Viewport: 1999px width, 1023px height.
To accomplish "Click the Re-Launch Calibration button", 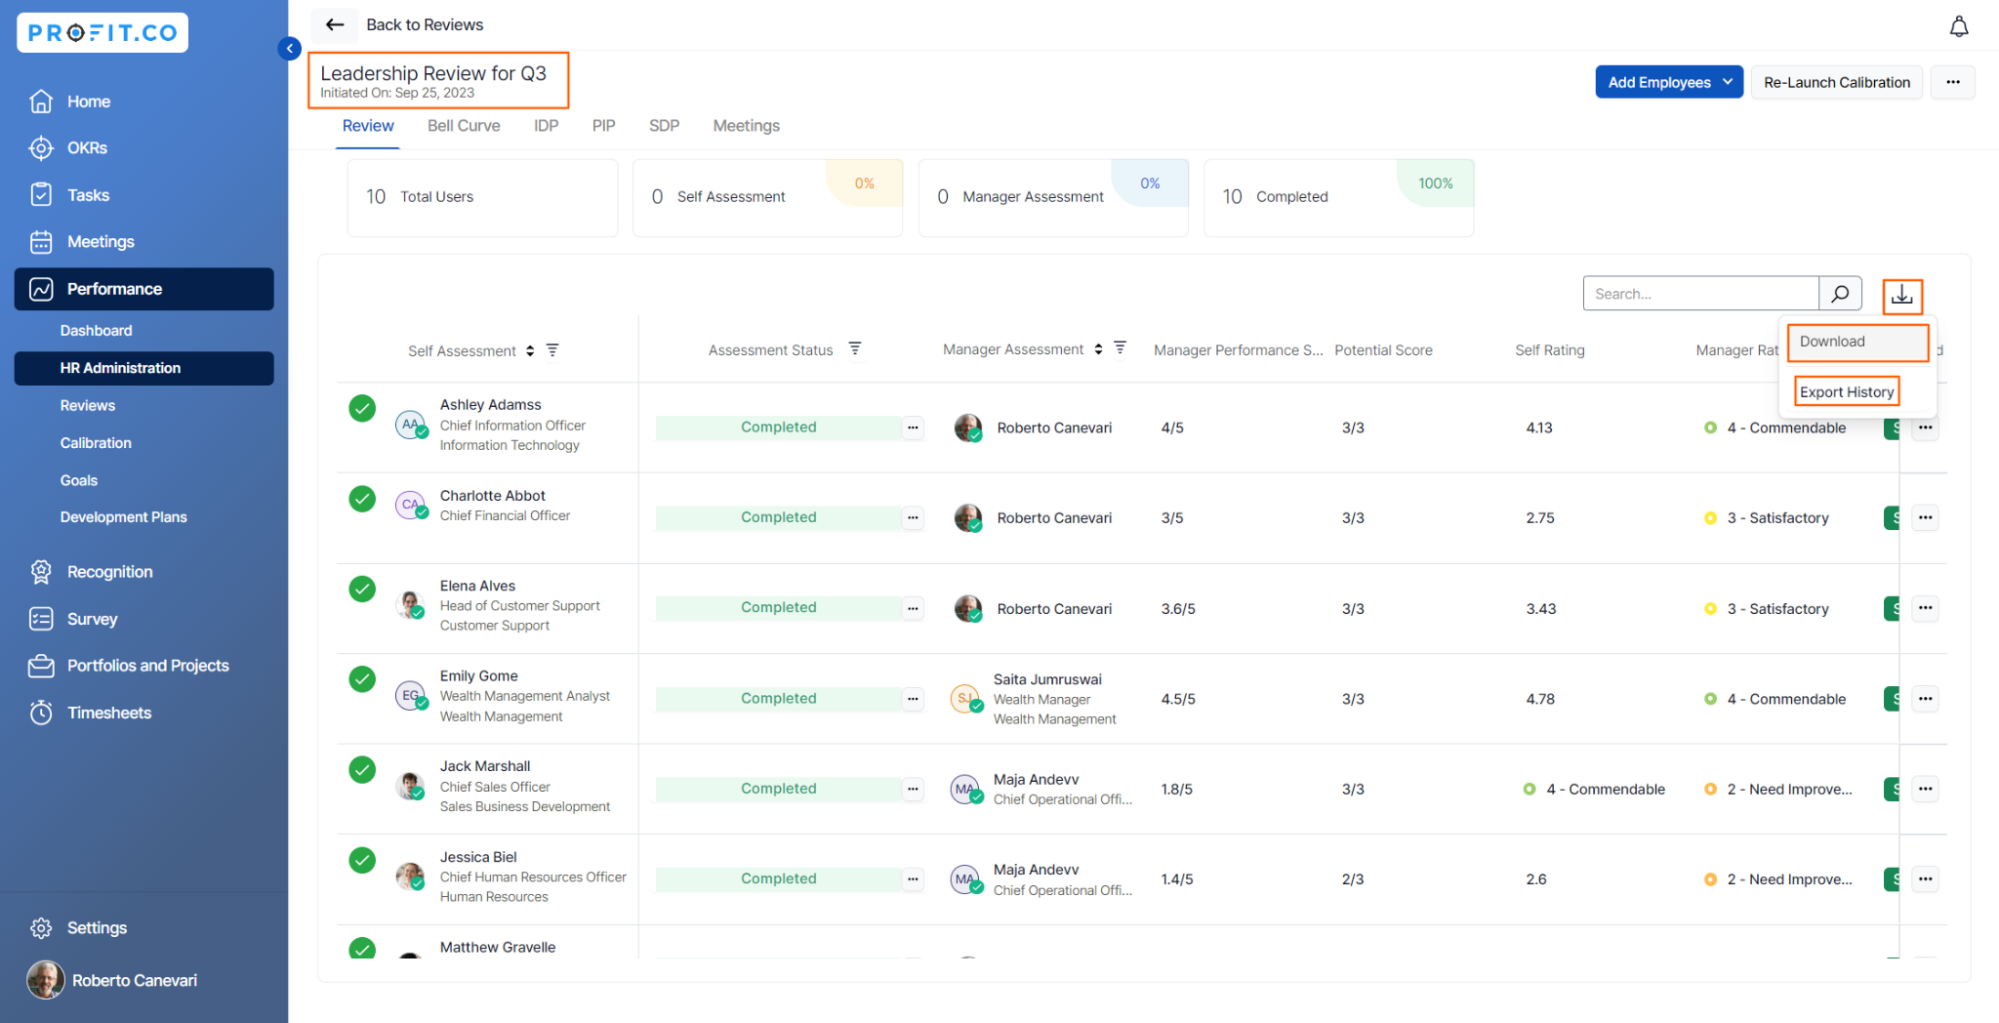I will 1836,82.
